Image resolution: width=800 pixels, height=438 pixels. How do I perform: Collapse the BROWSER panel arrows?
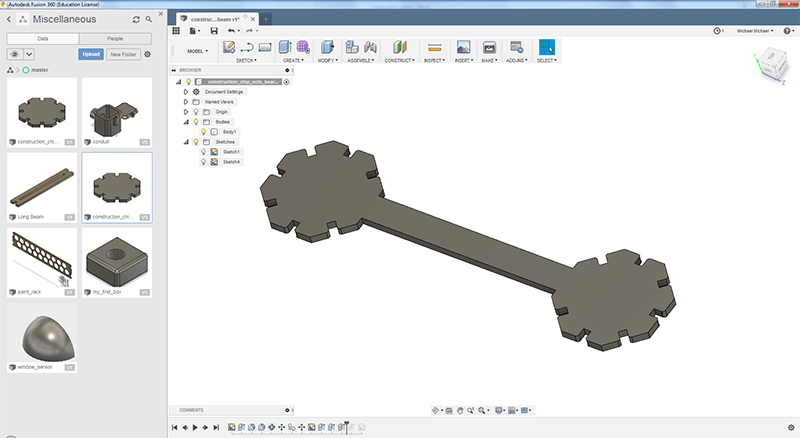click(x=173, y=70)
